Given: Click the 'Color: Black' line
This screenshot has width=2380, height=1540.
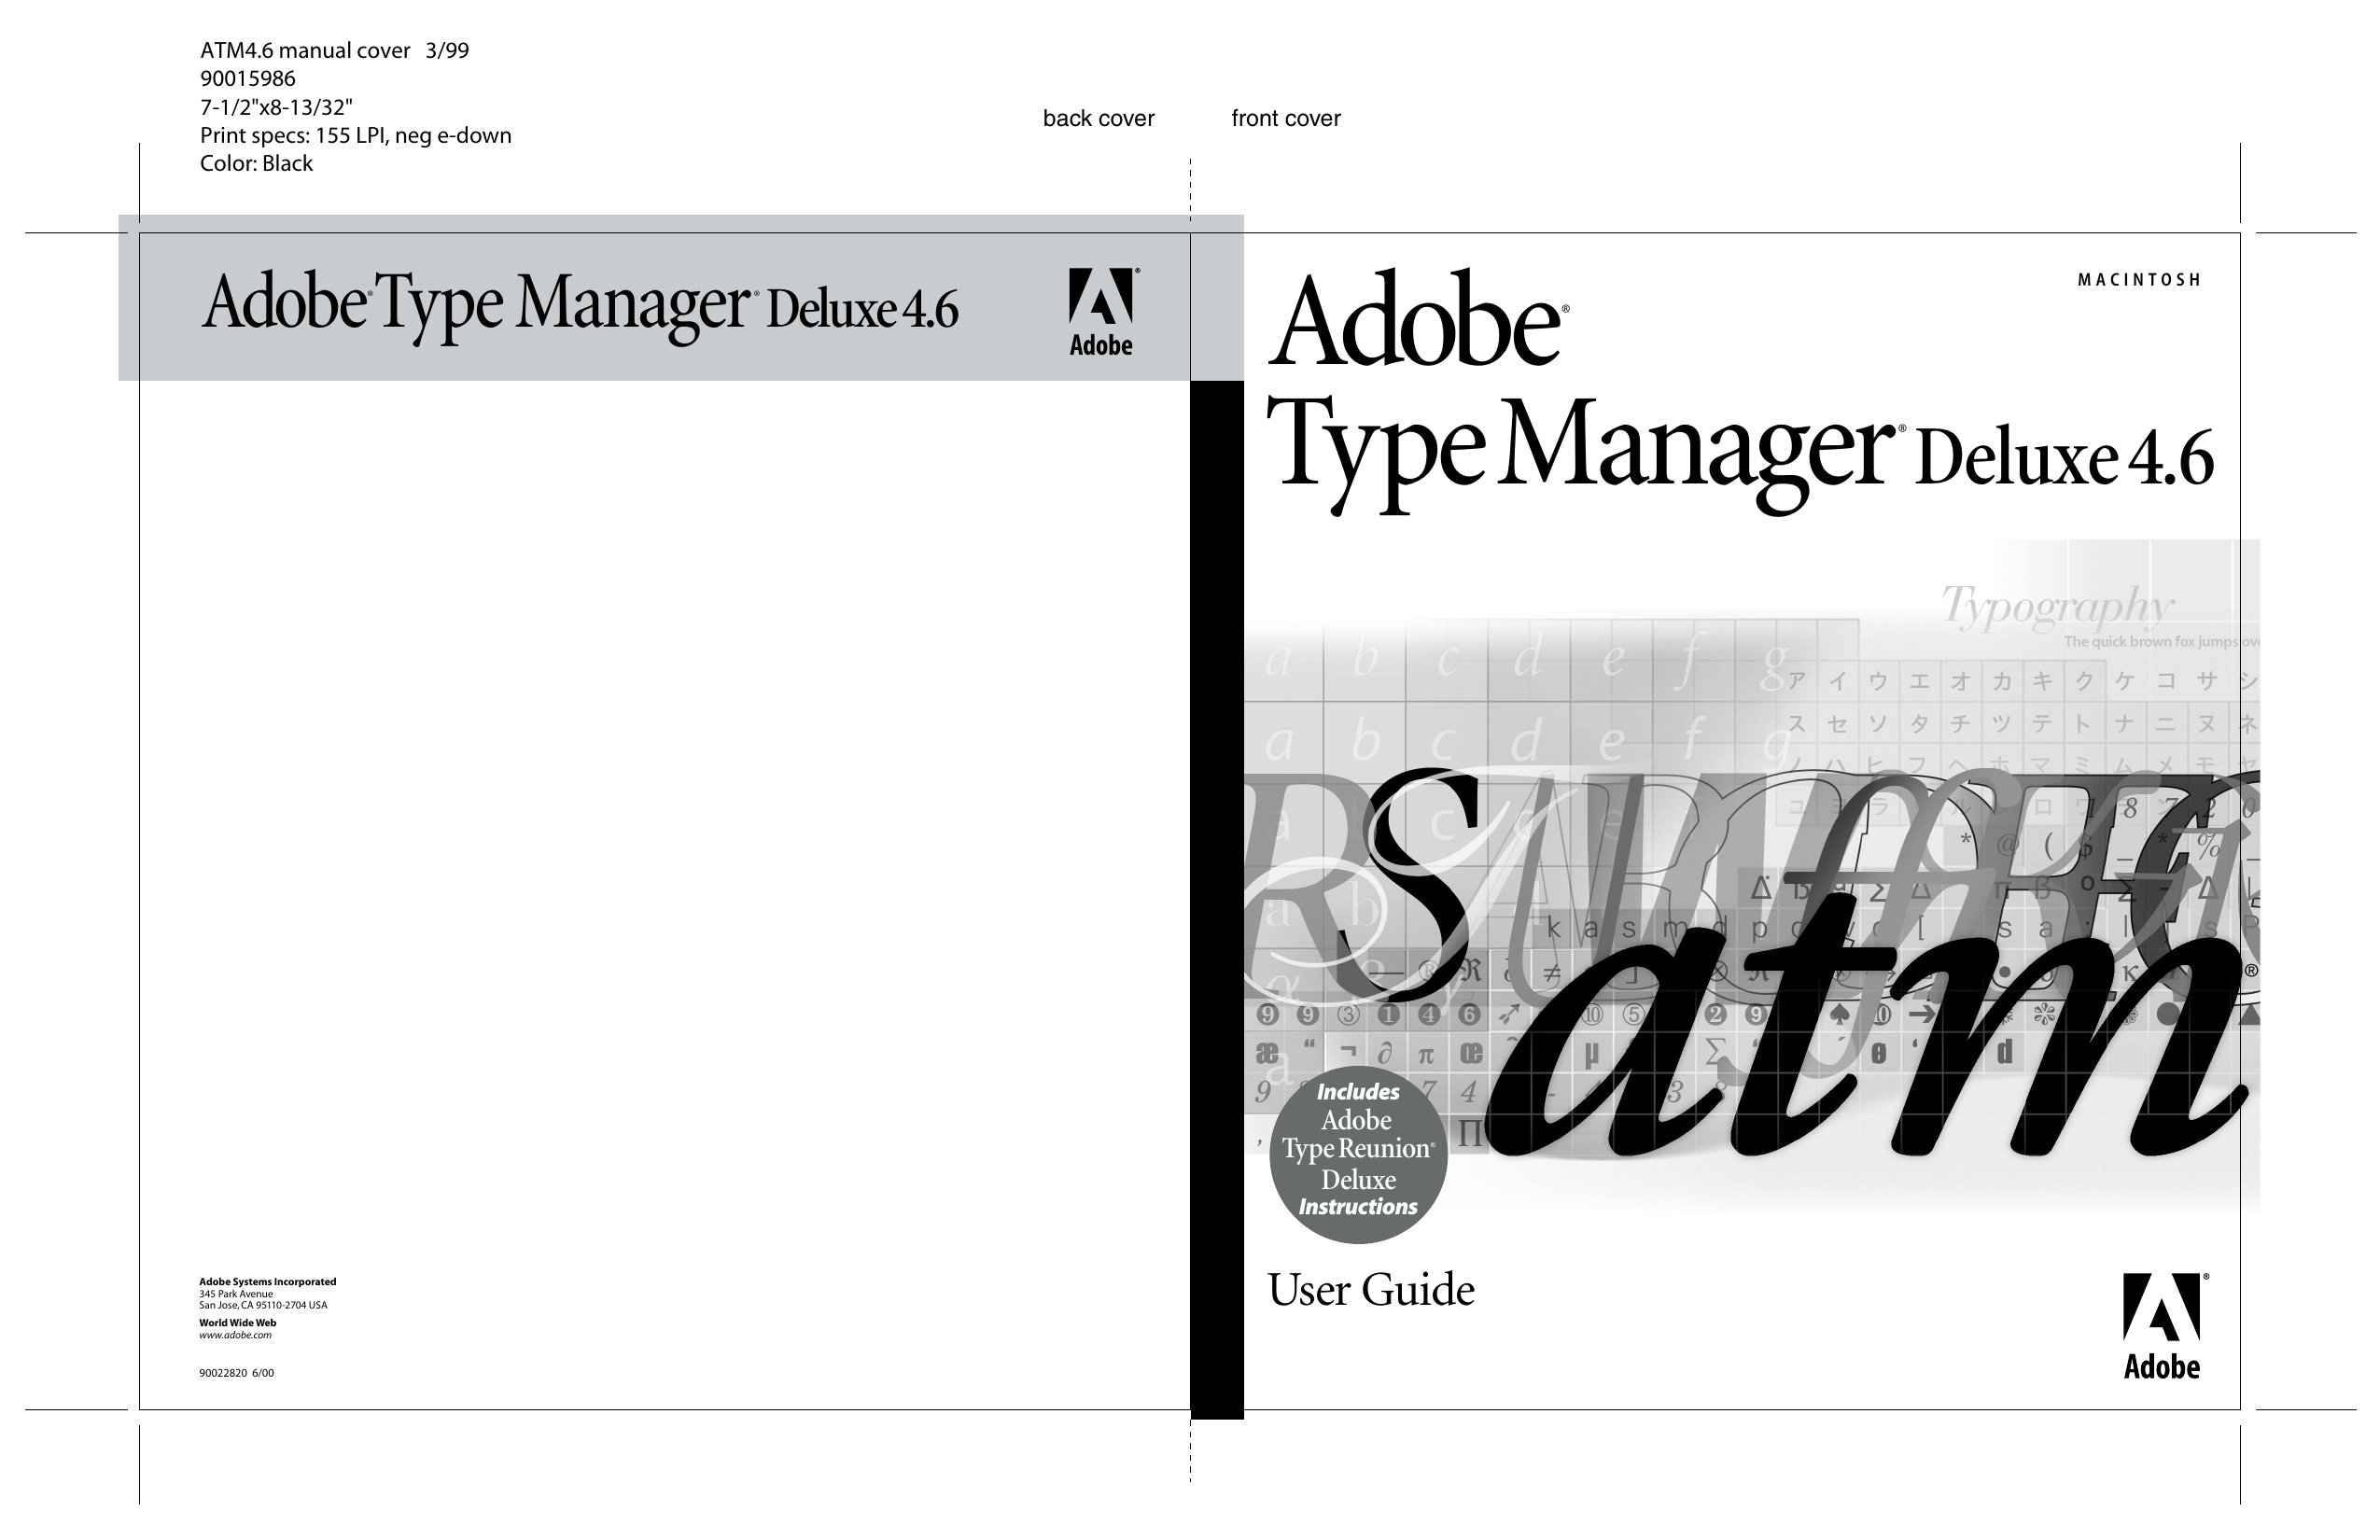Looking at the screenshot, I should [x=256, y=164].
